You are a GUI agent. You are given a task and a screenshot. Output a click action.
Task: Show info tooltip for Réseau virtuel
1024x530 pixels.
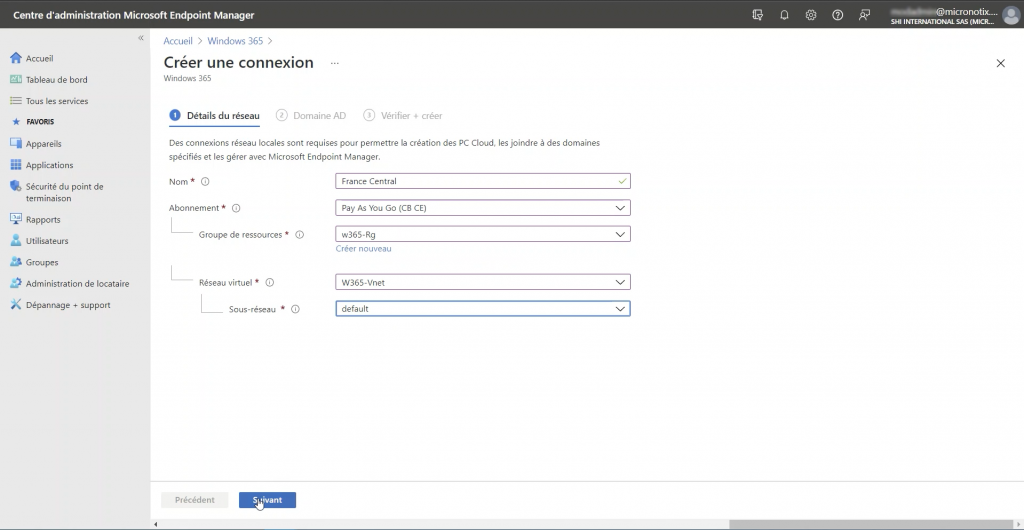270,283
